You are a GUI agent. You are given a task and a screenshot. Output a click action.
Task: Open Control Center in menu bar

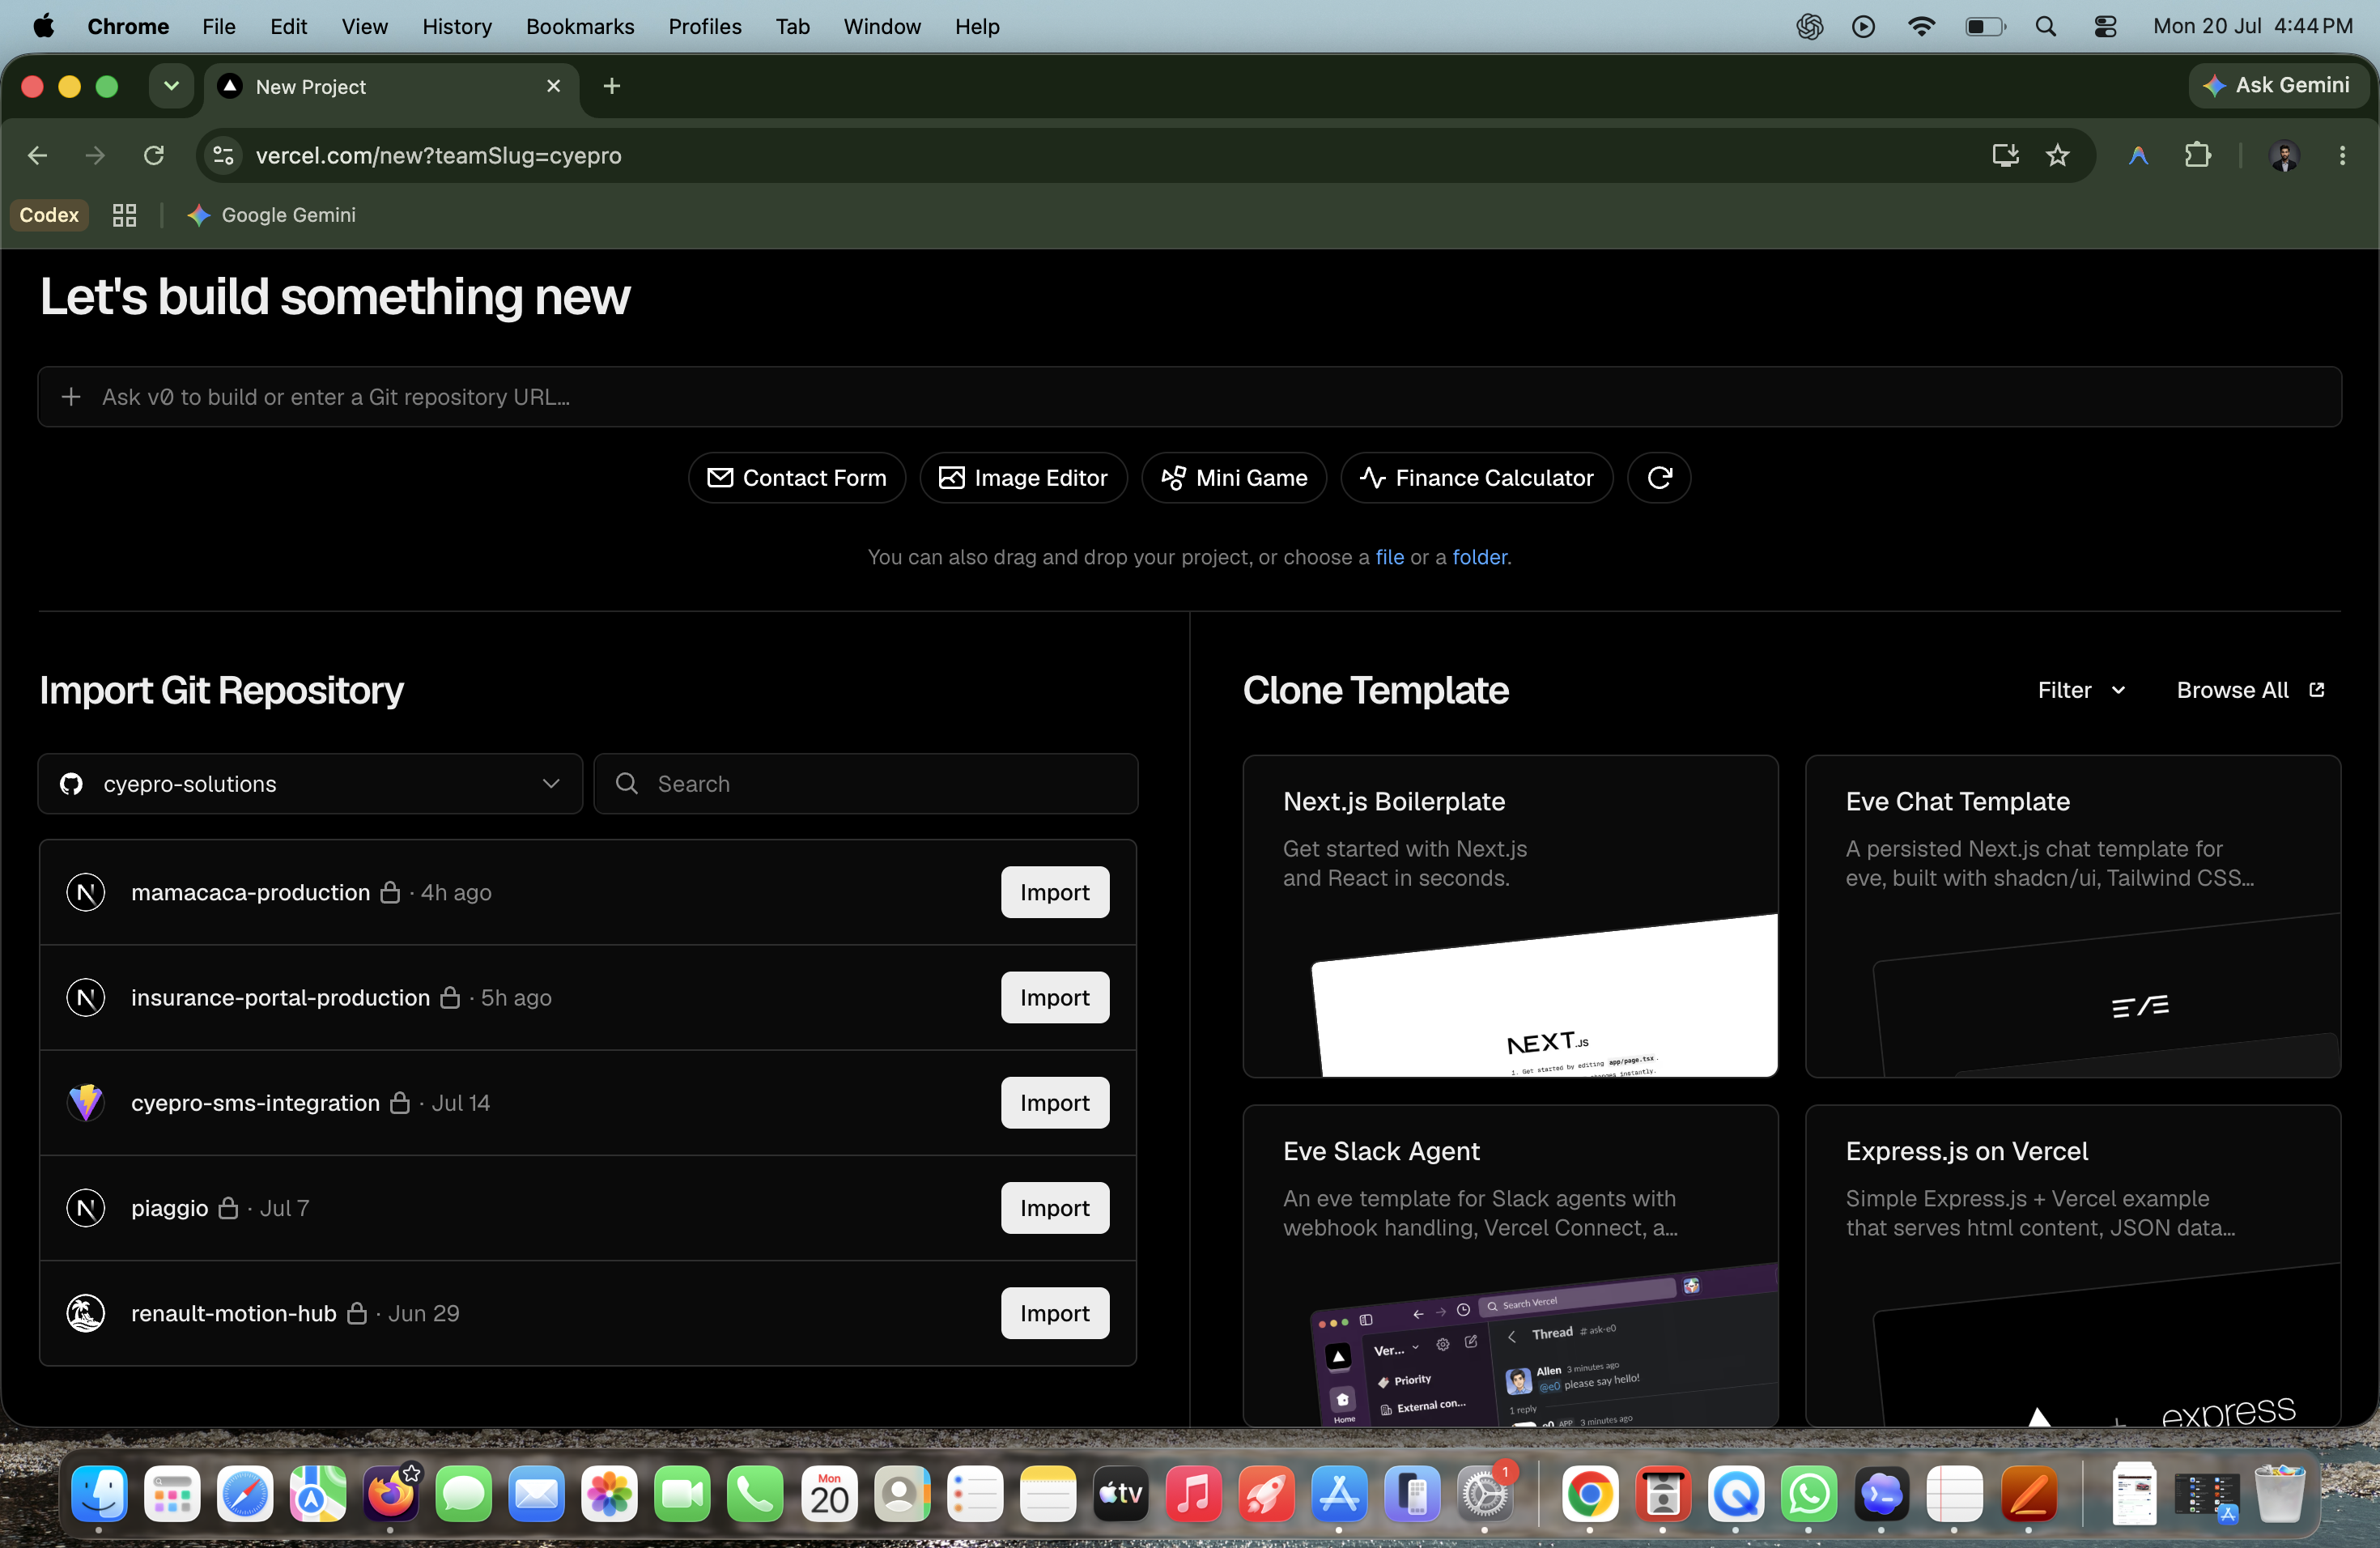pyautogui.click(x=2105, y=26)
